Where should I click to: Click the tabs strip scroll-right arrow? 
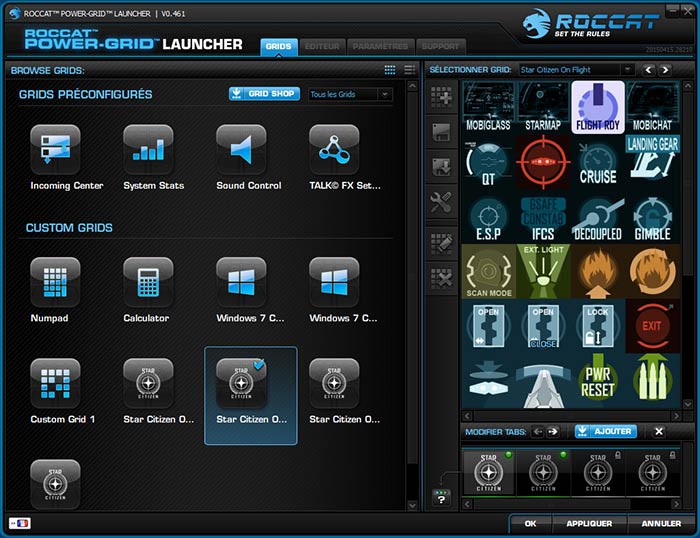point(676,504)
